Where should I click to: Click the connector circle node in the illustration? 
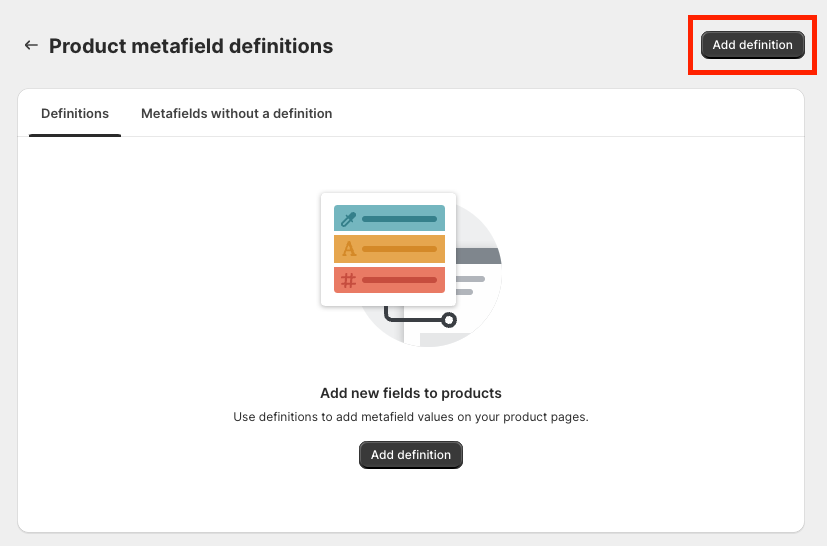pos(449,320)
